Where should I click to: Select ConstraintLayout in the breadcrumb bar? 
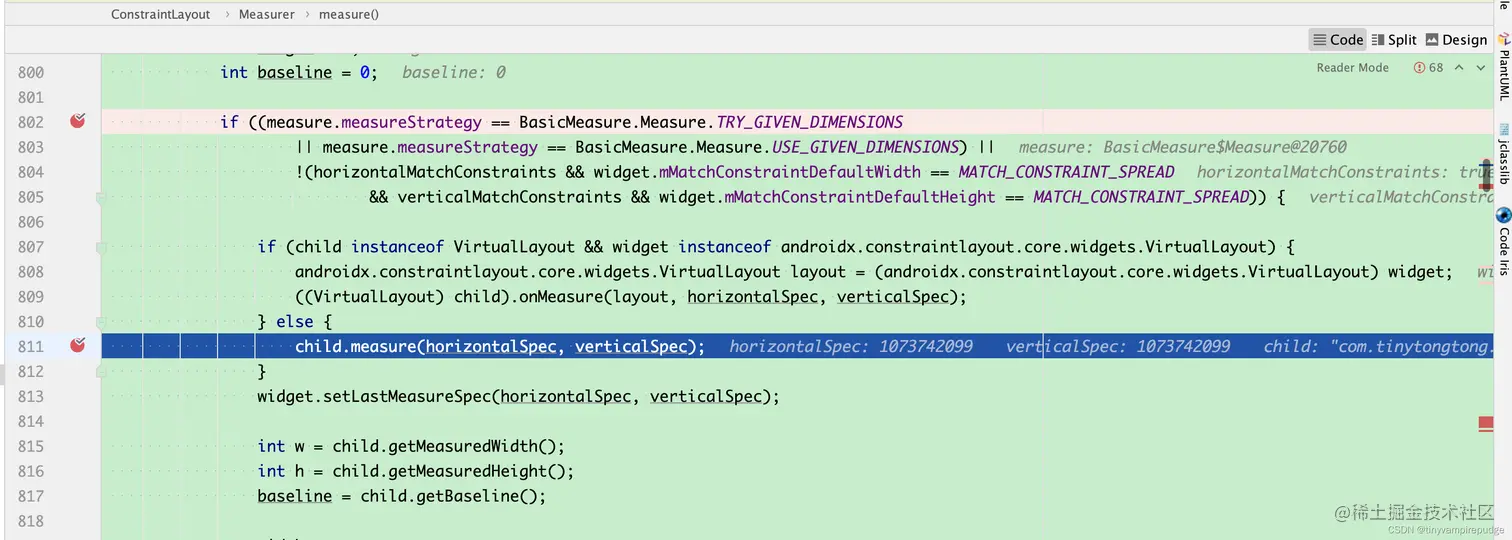[x=161, y=14]
